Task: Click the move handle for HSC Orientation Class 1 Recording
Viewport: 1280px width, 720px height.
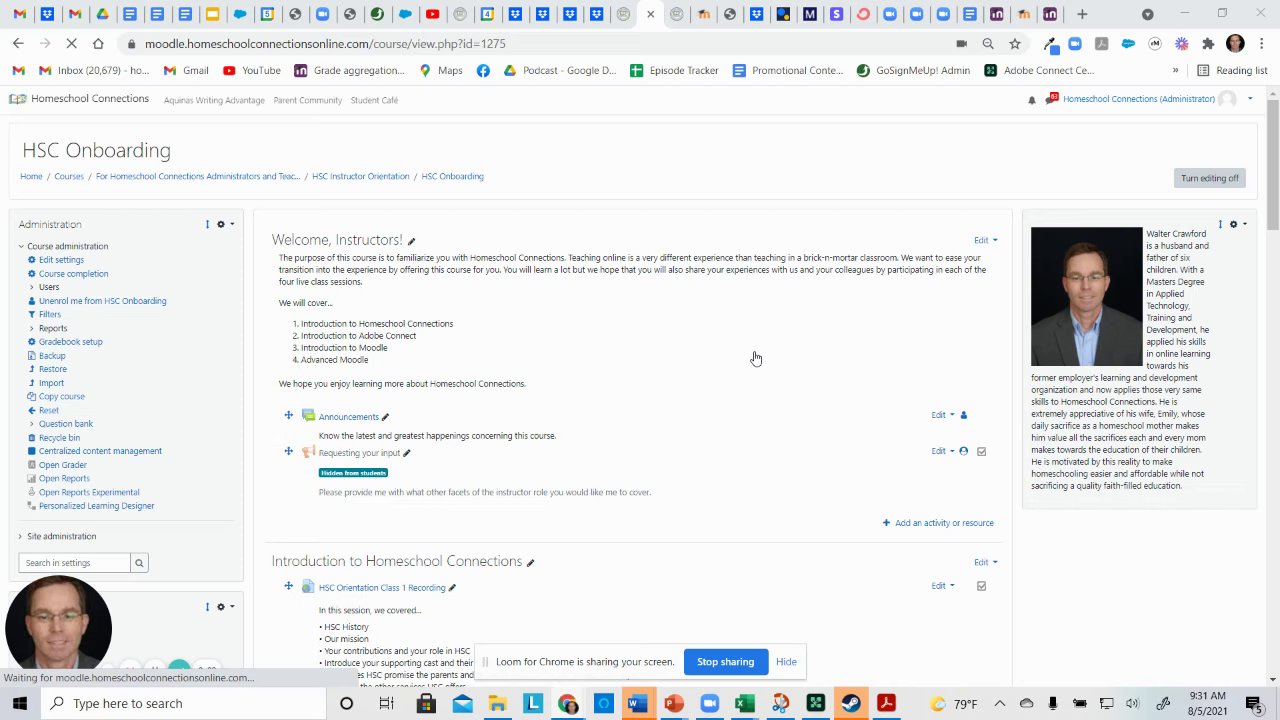Action: (x=288, y=586)
